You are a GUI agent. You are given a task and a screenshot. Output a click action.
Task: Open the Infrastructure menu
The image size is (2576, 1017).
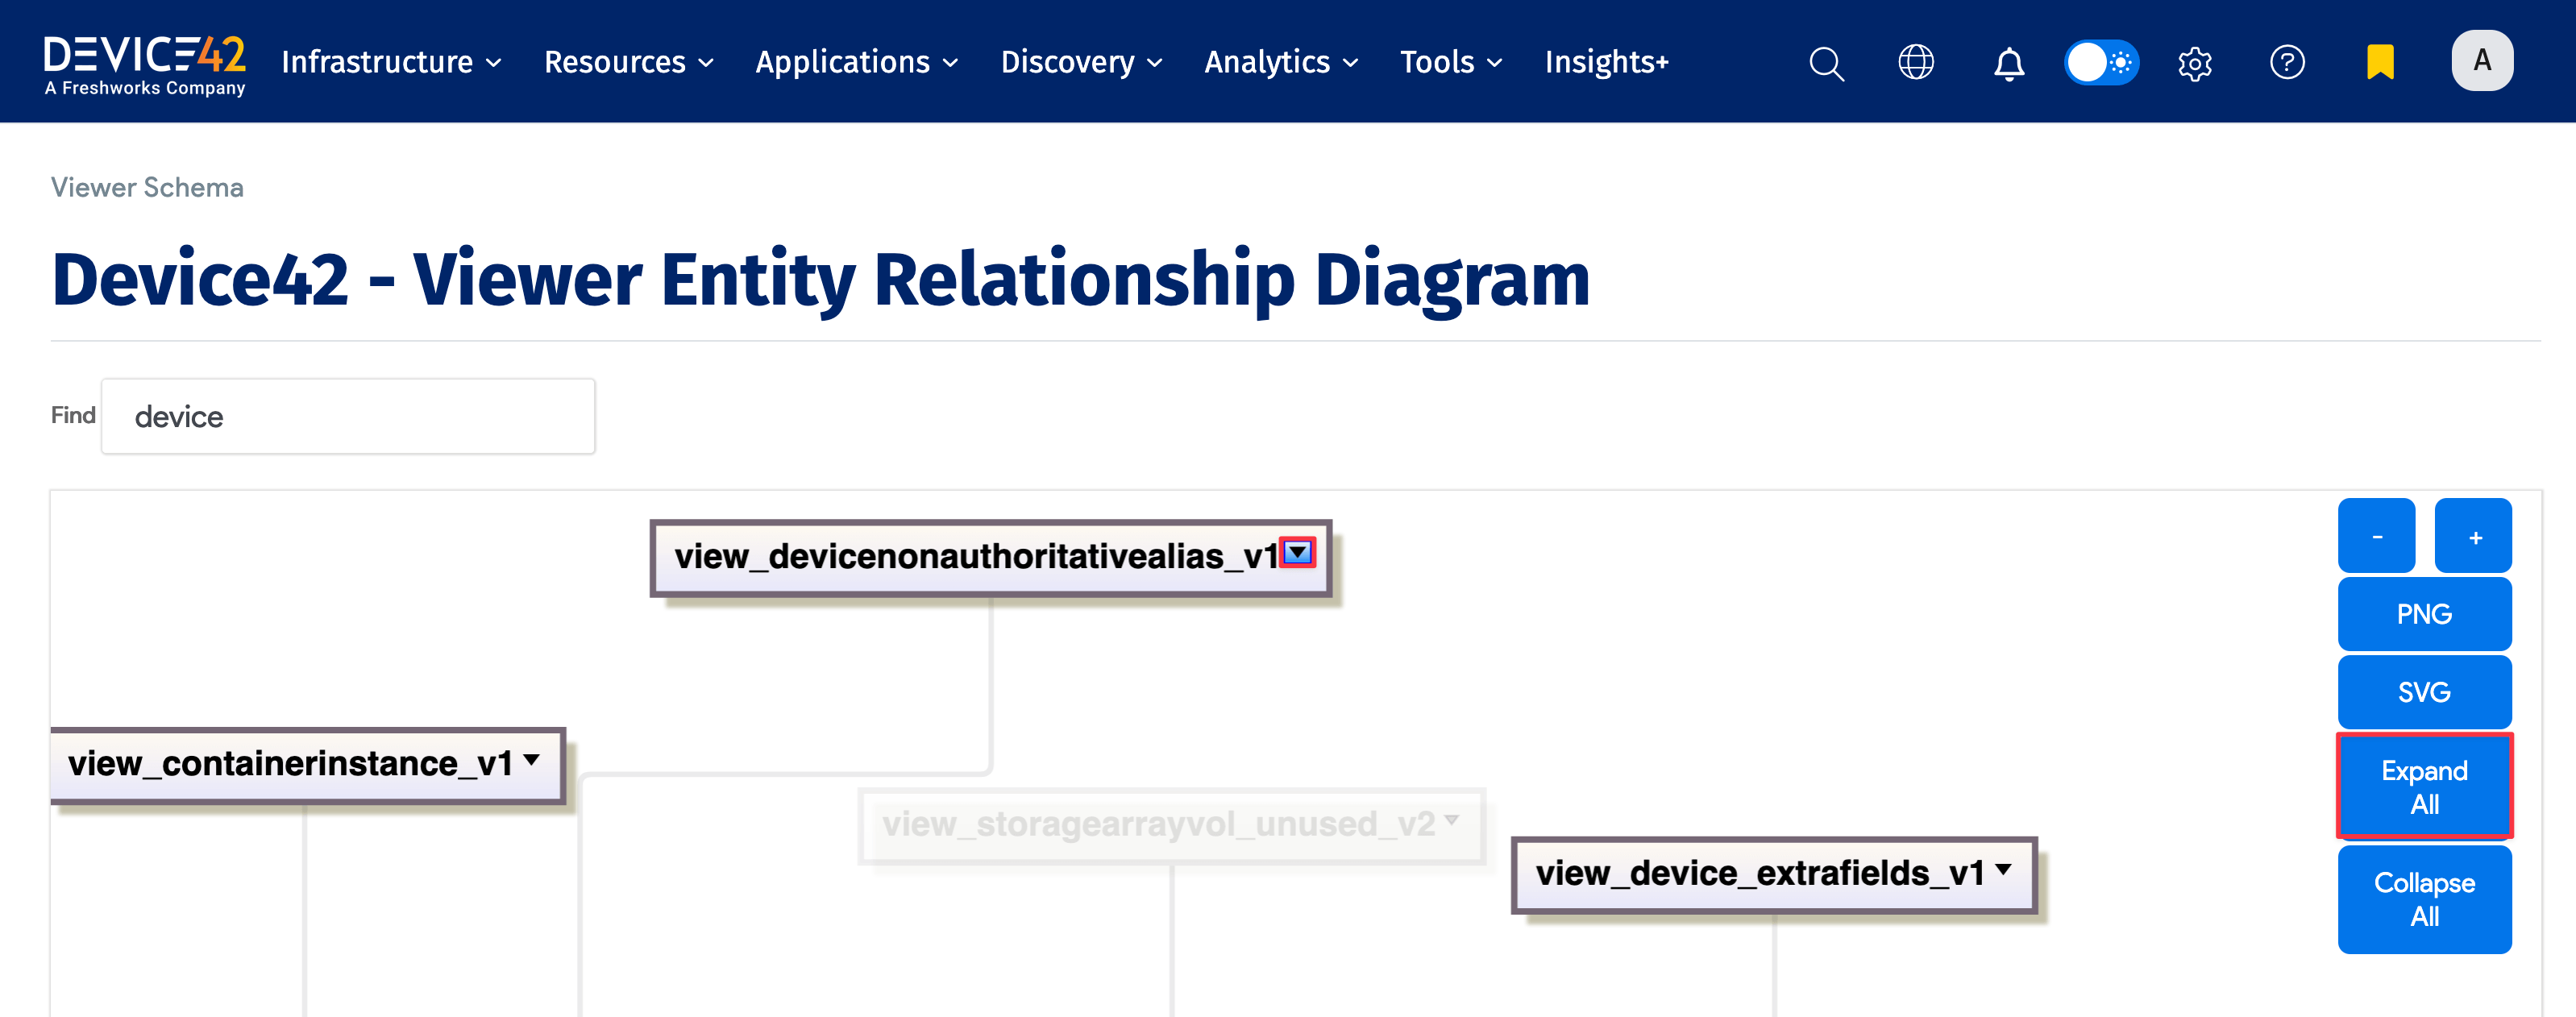[x=390, y=62]
